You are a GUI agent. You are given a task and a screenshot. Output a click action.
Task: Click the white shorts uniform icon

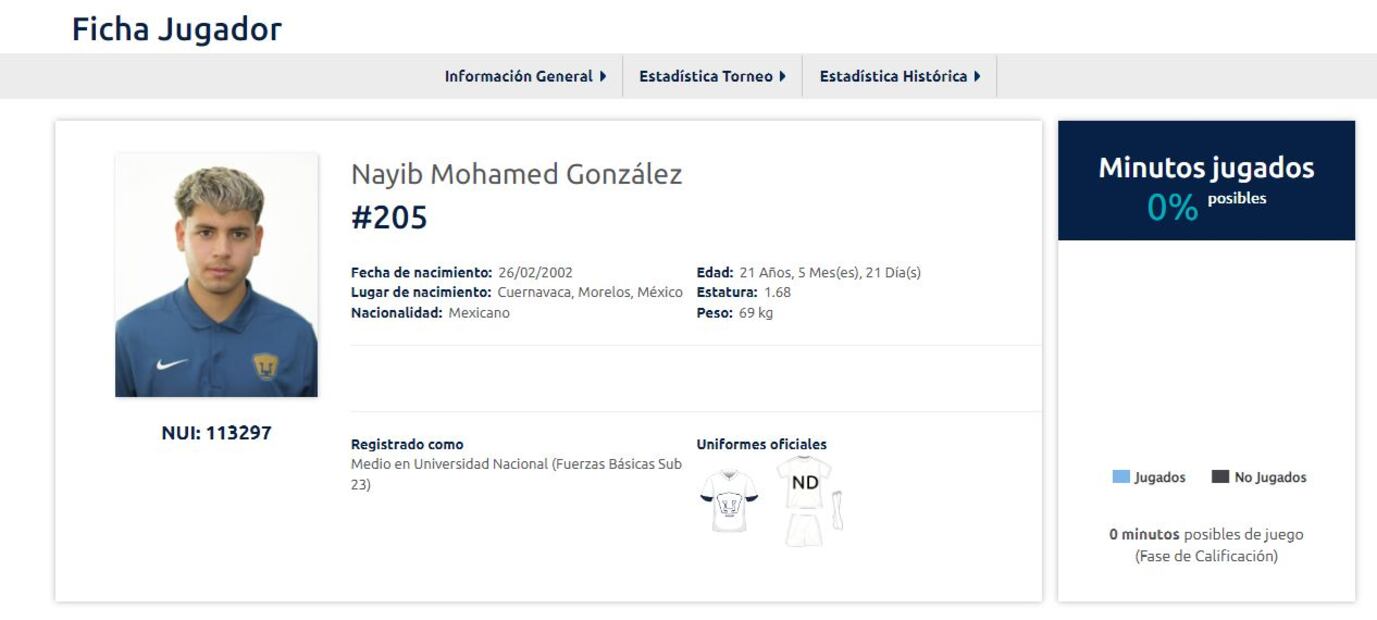click(804, 529)
